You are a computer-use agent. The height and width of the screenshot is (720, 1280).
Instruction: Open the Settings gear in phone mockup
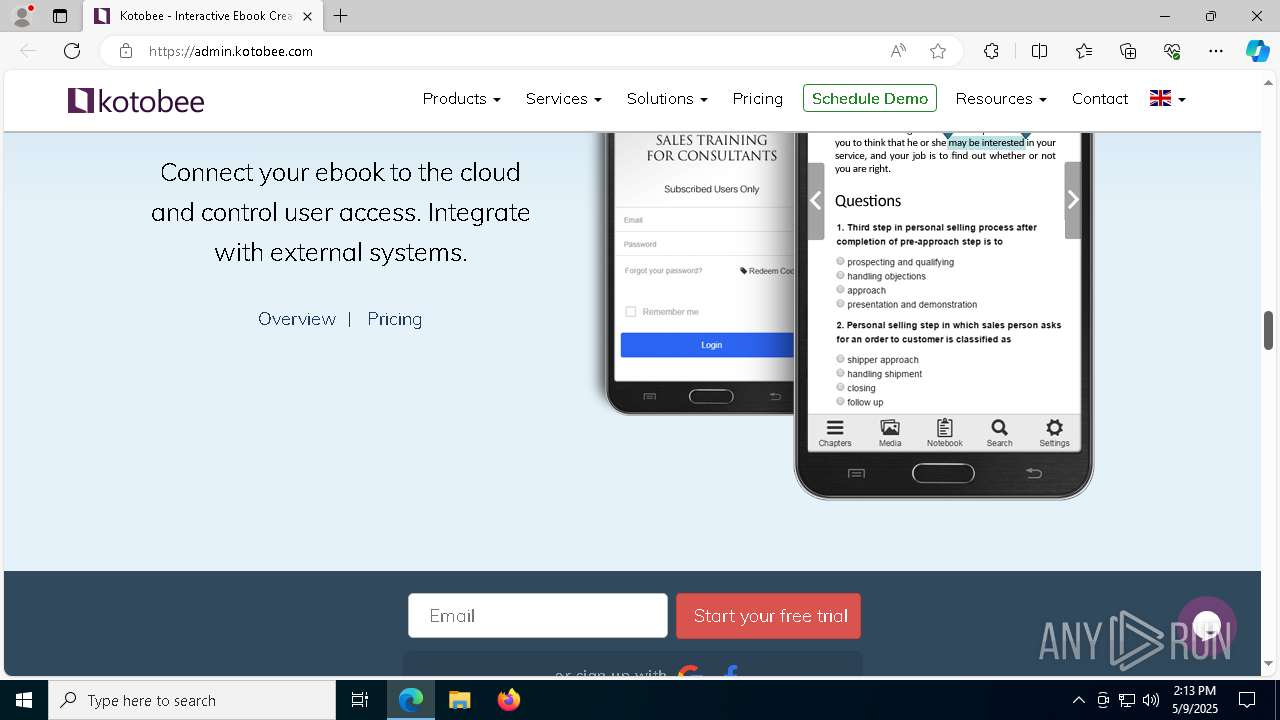tap(1054, 433)
